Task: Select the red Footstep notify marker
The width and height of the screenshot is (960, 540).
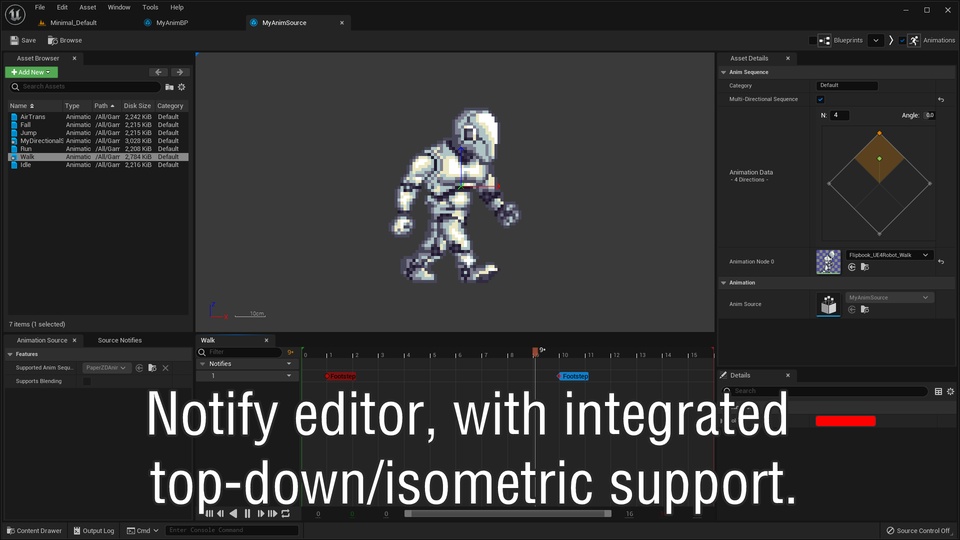Action: 341,376
